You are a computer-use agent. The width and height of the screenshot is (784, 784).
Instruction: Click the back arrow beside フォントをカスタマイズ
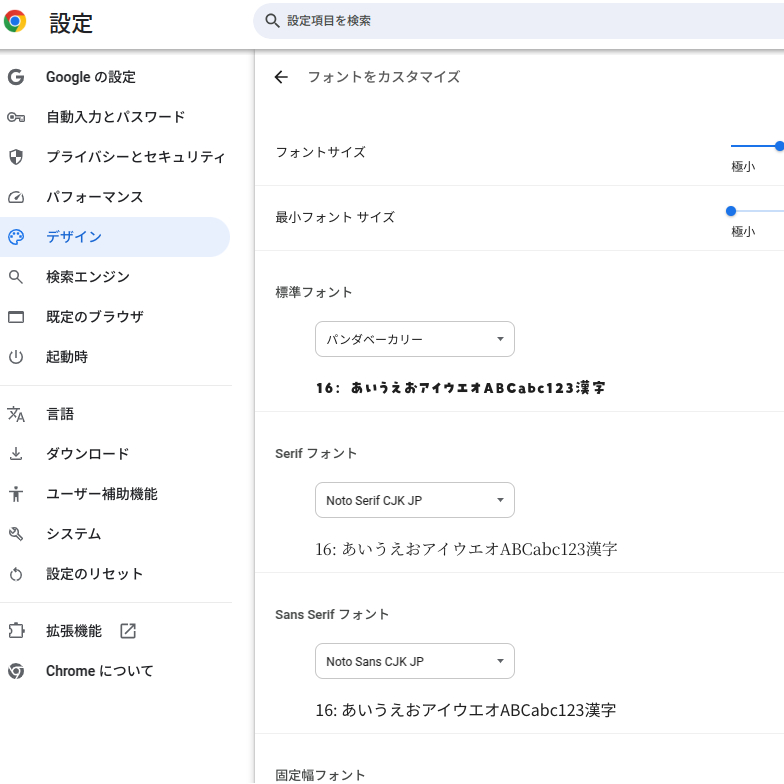tap(281, 77)
